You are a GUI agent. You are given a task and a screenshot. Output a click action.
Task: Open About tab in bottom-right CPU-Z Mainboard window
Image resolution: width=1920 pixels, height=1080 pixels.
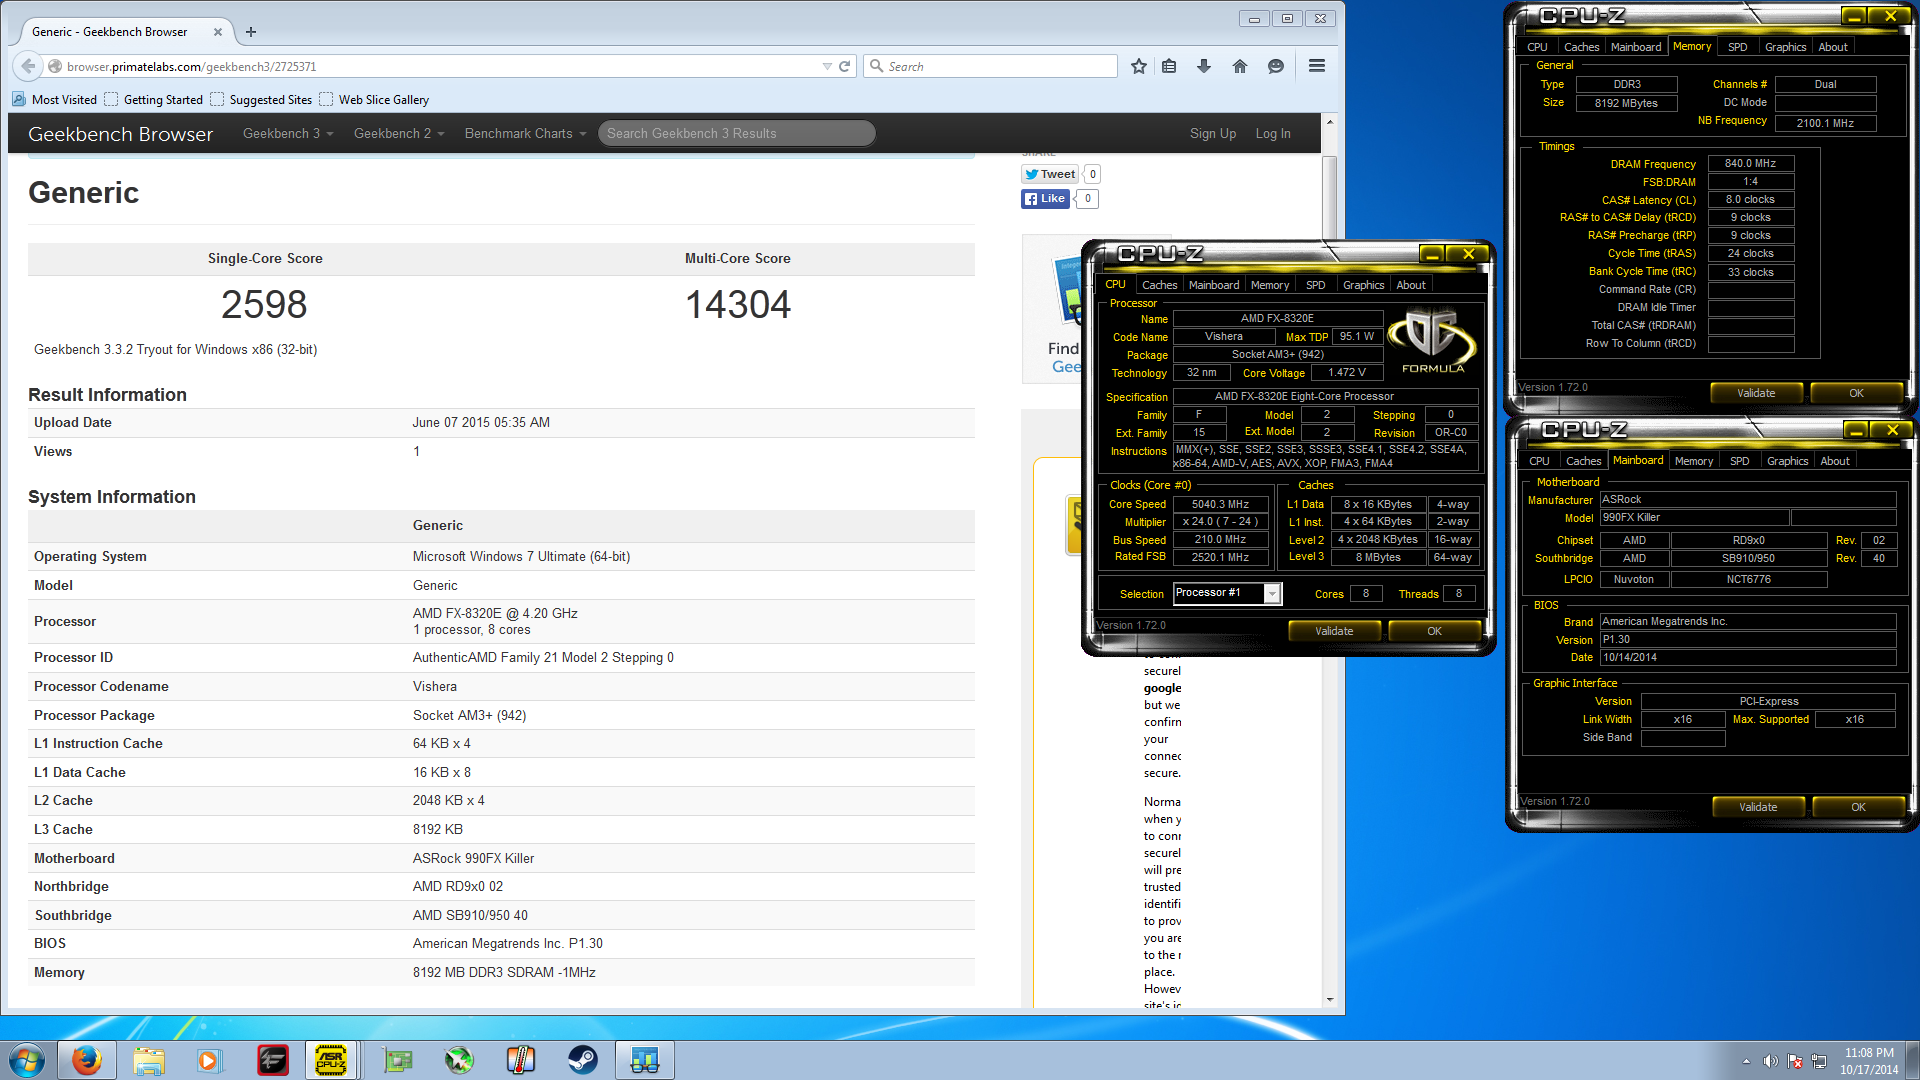pos(1835,461)
